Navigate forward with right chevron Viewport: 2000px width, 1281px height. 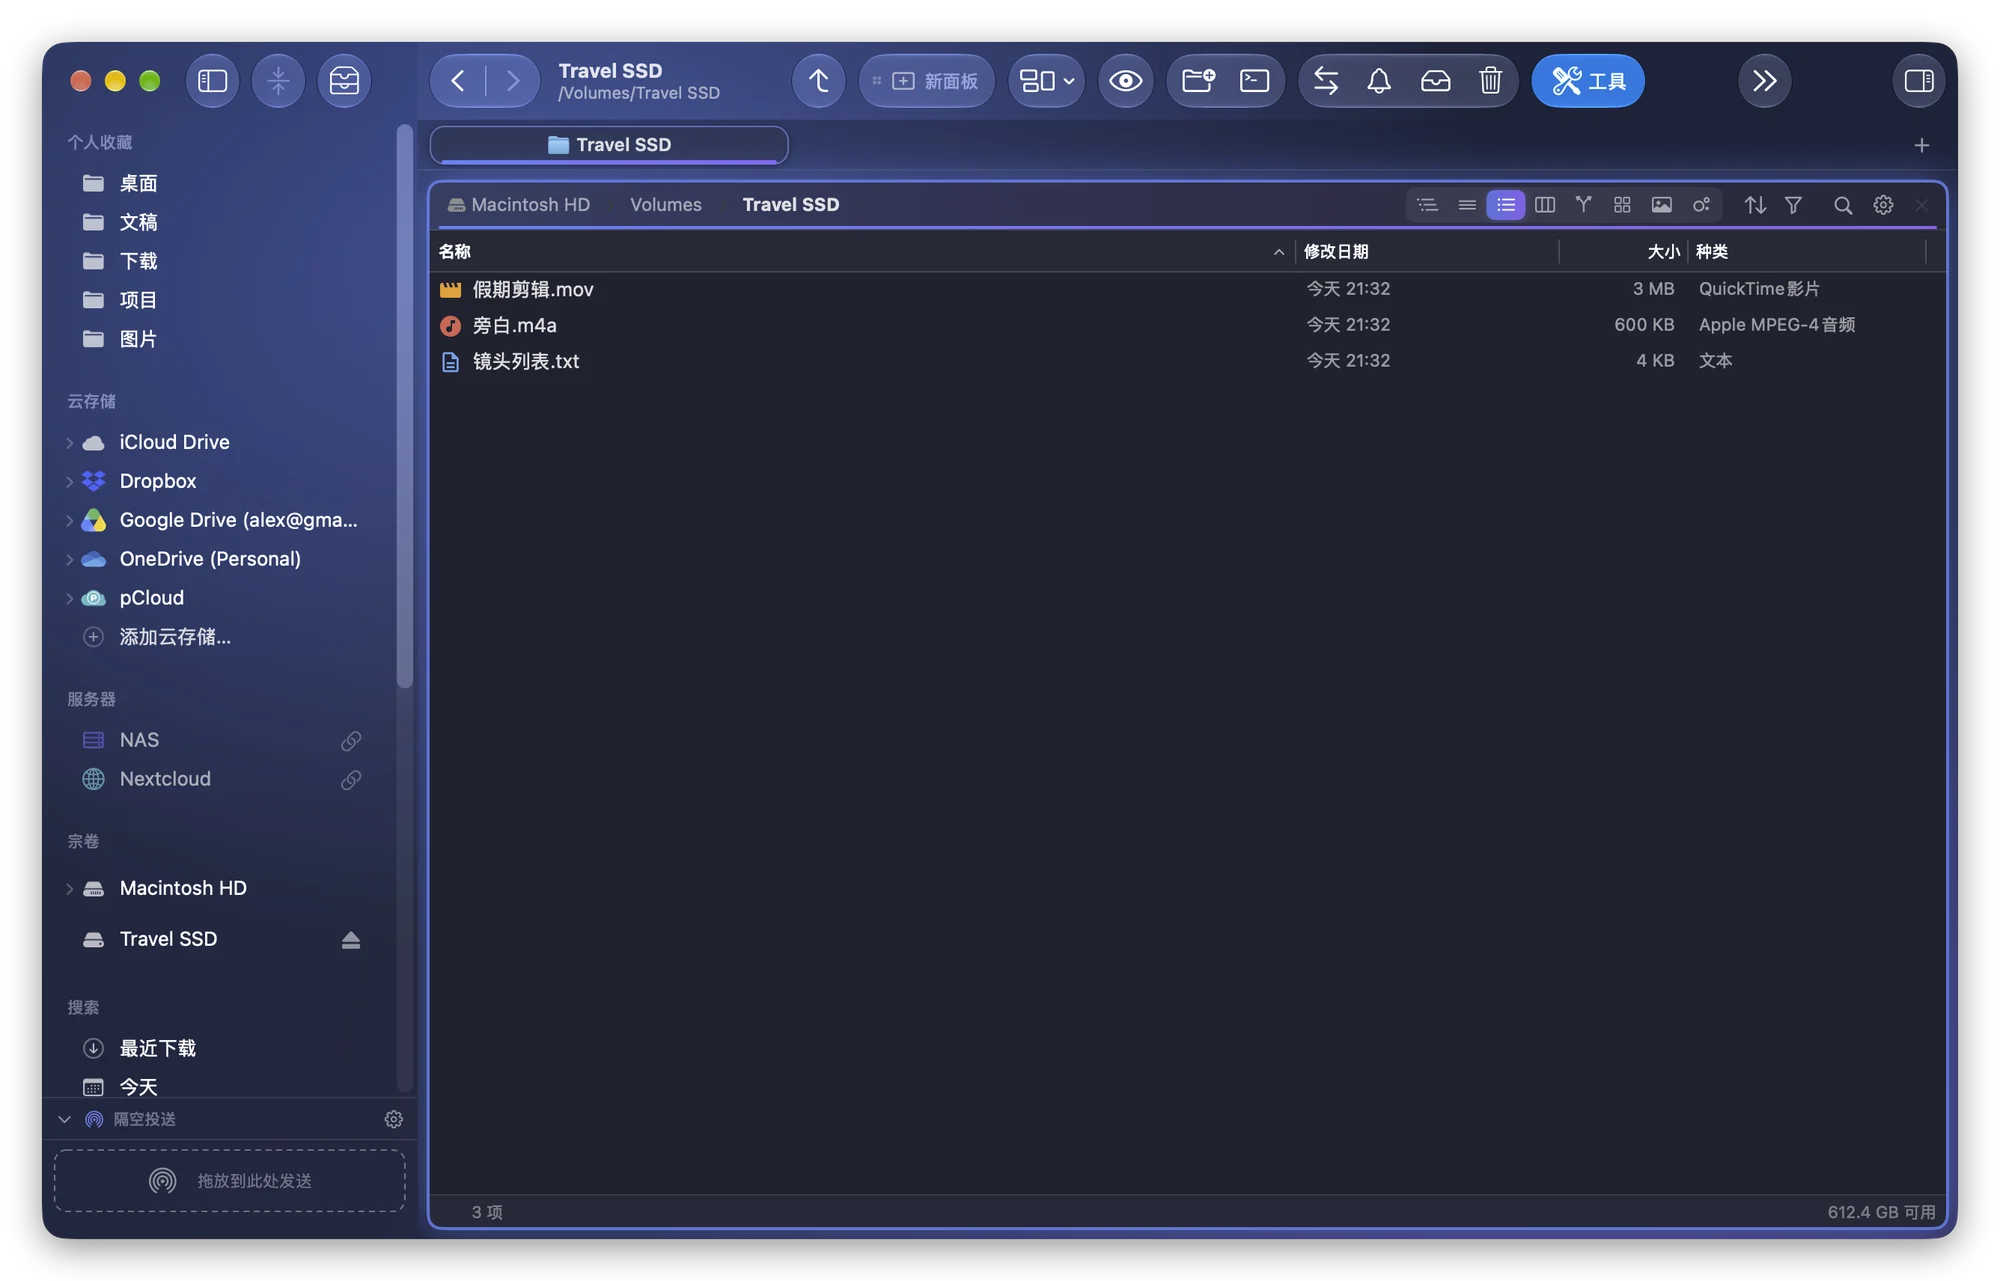coord(513,81)
